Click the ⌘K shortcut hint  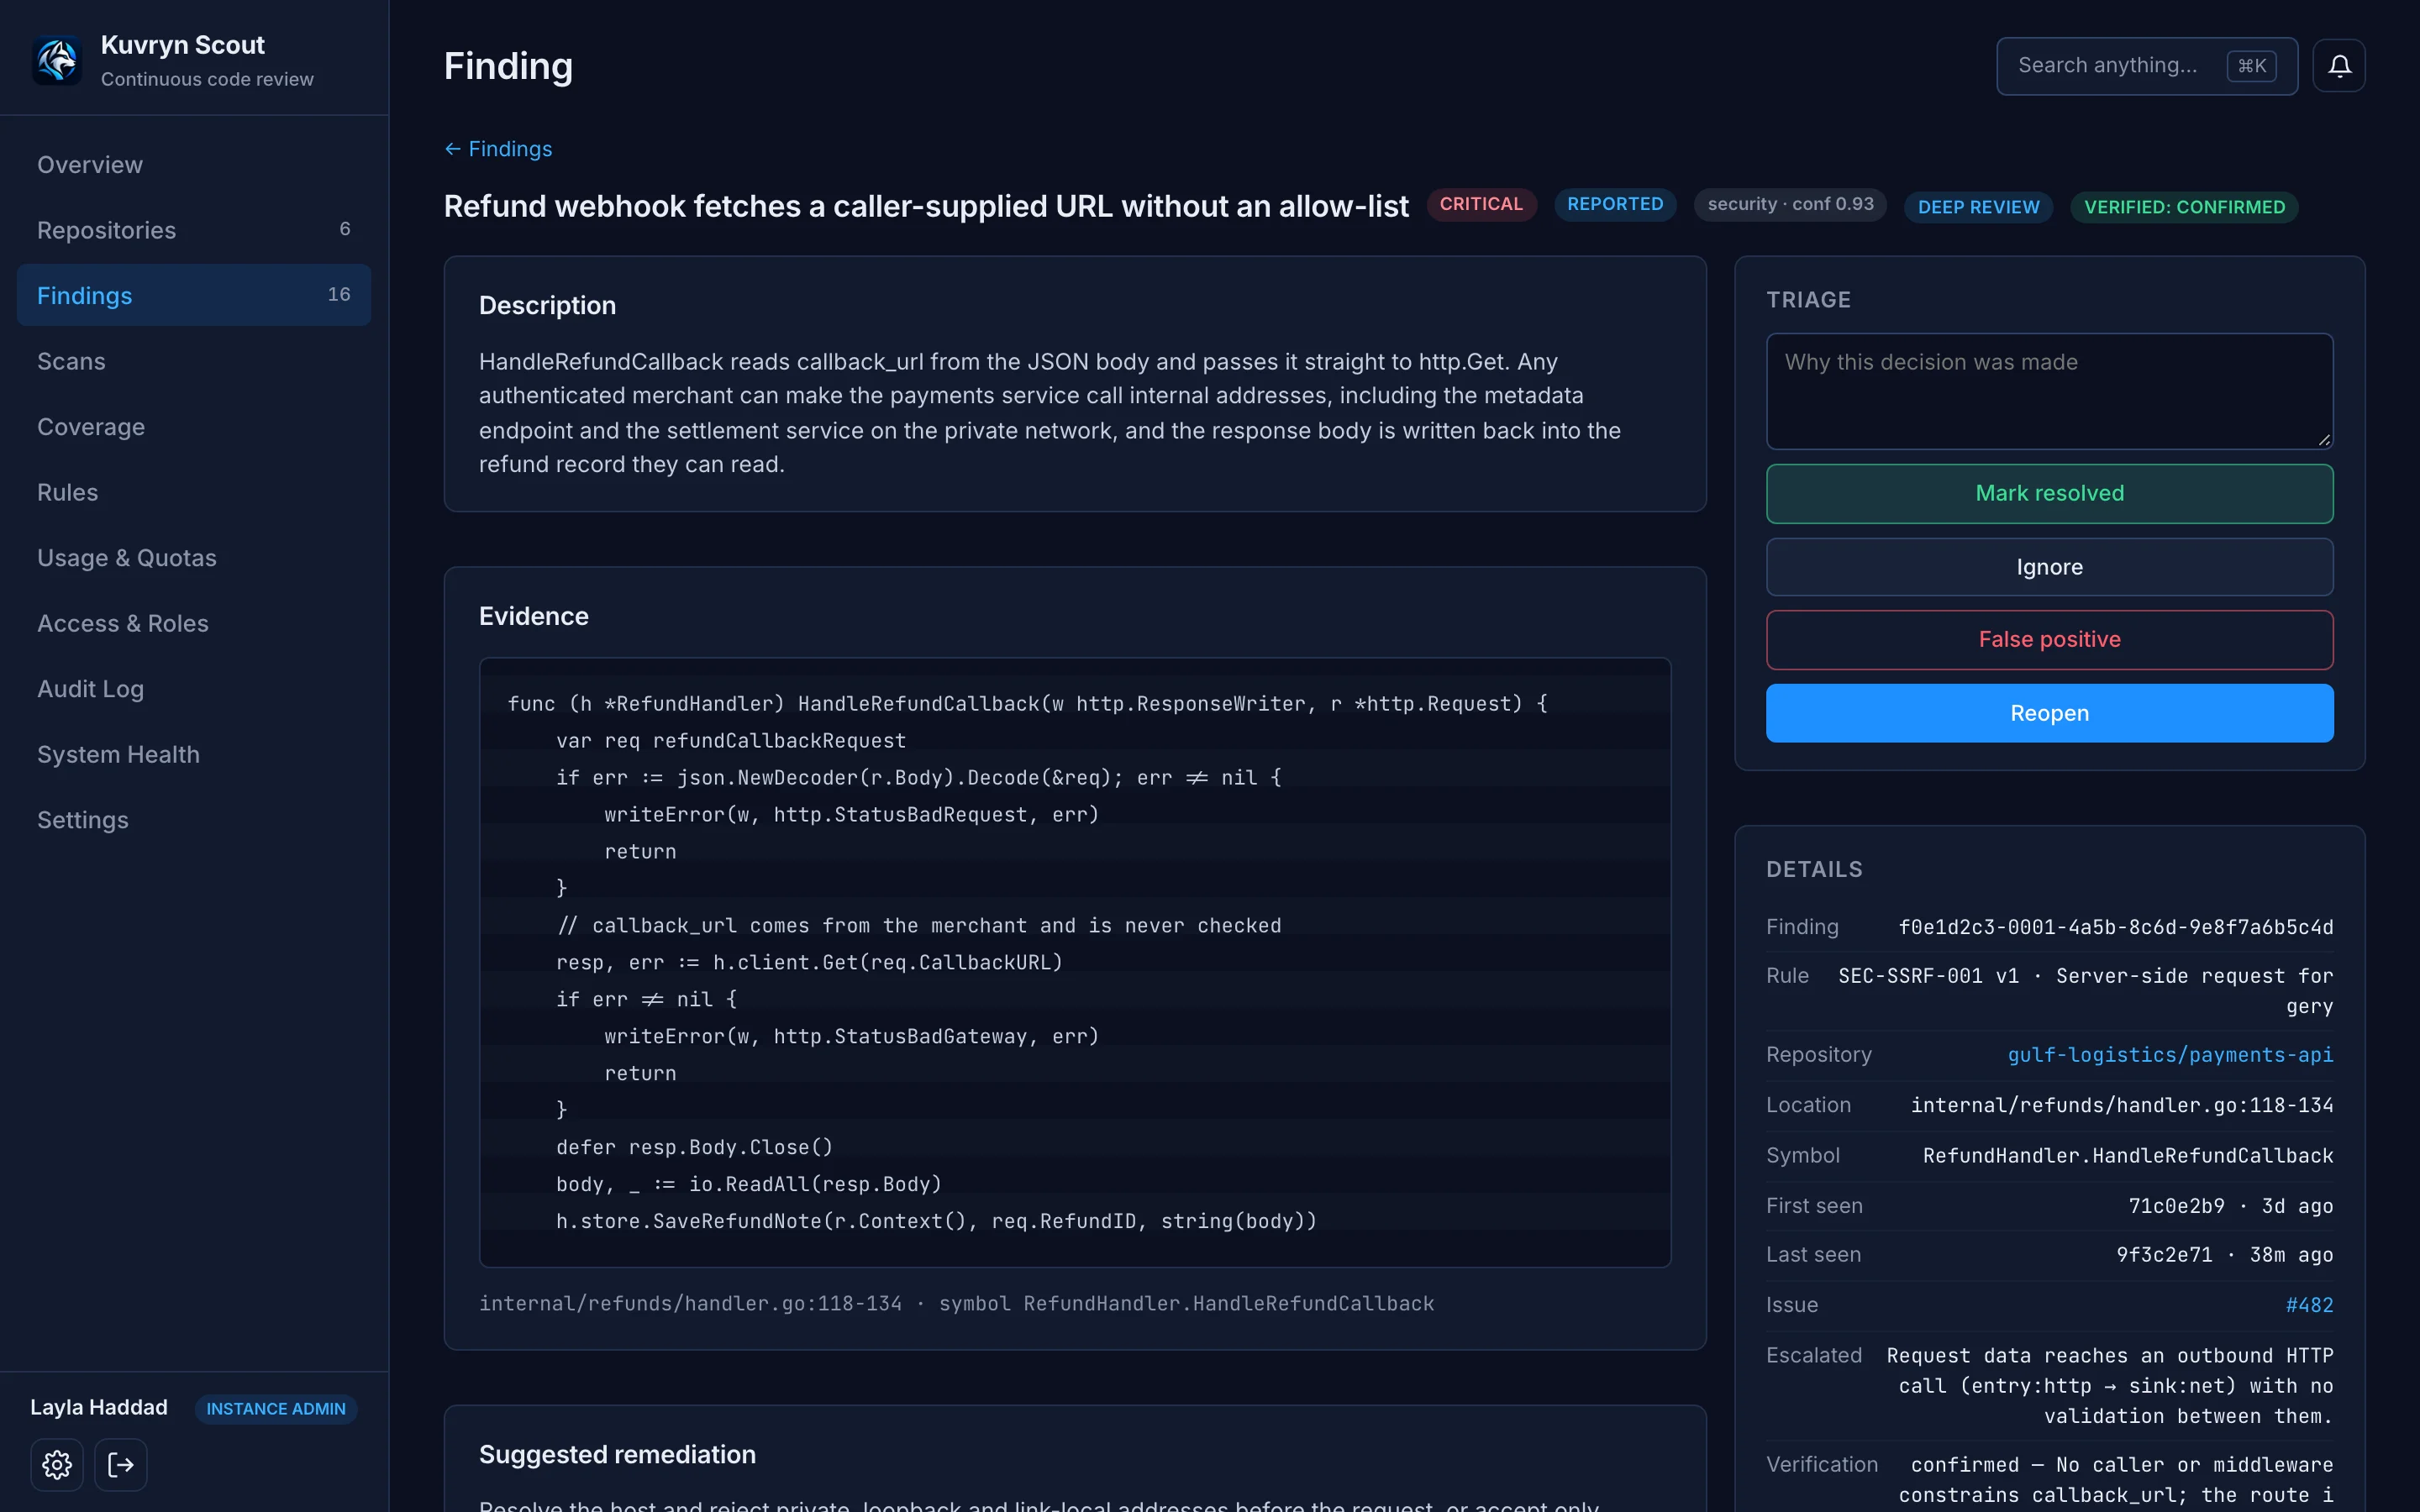tap(2251, 66)
